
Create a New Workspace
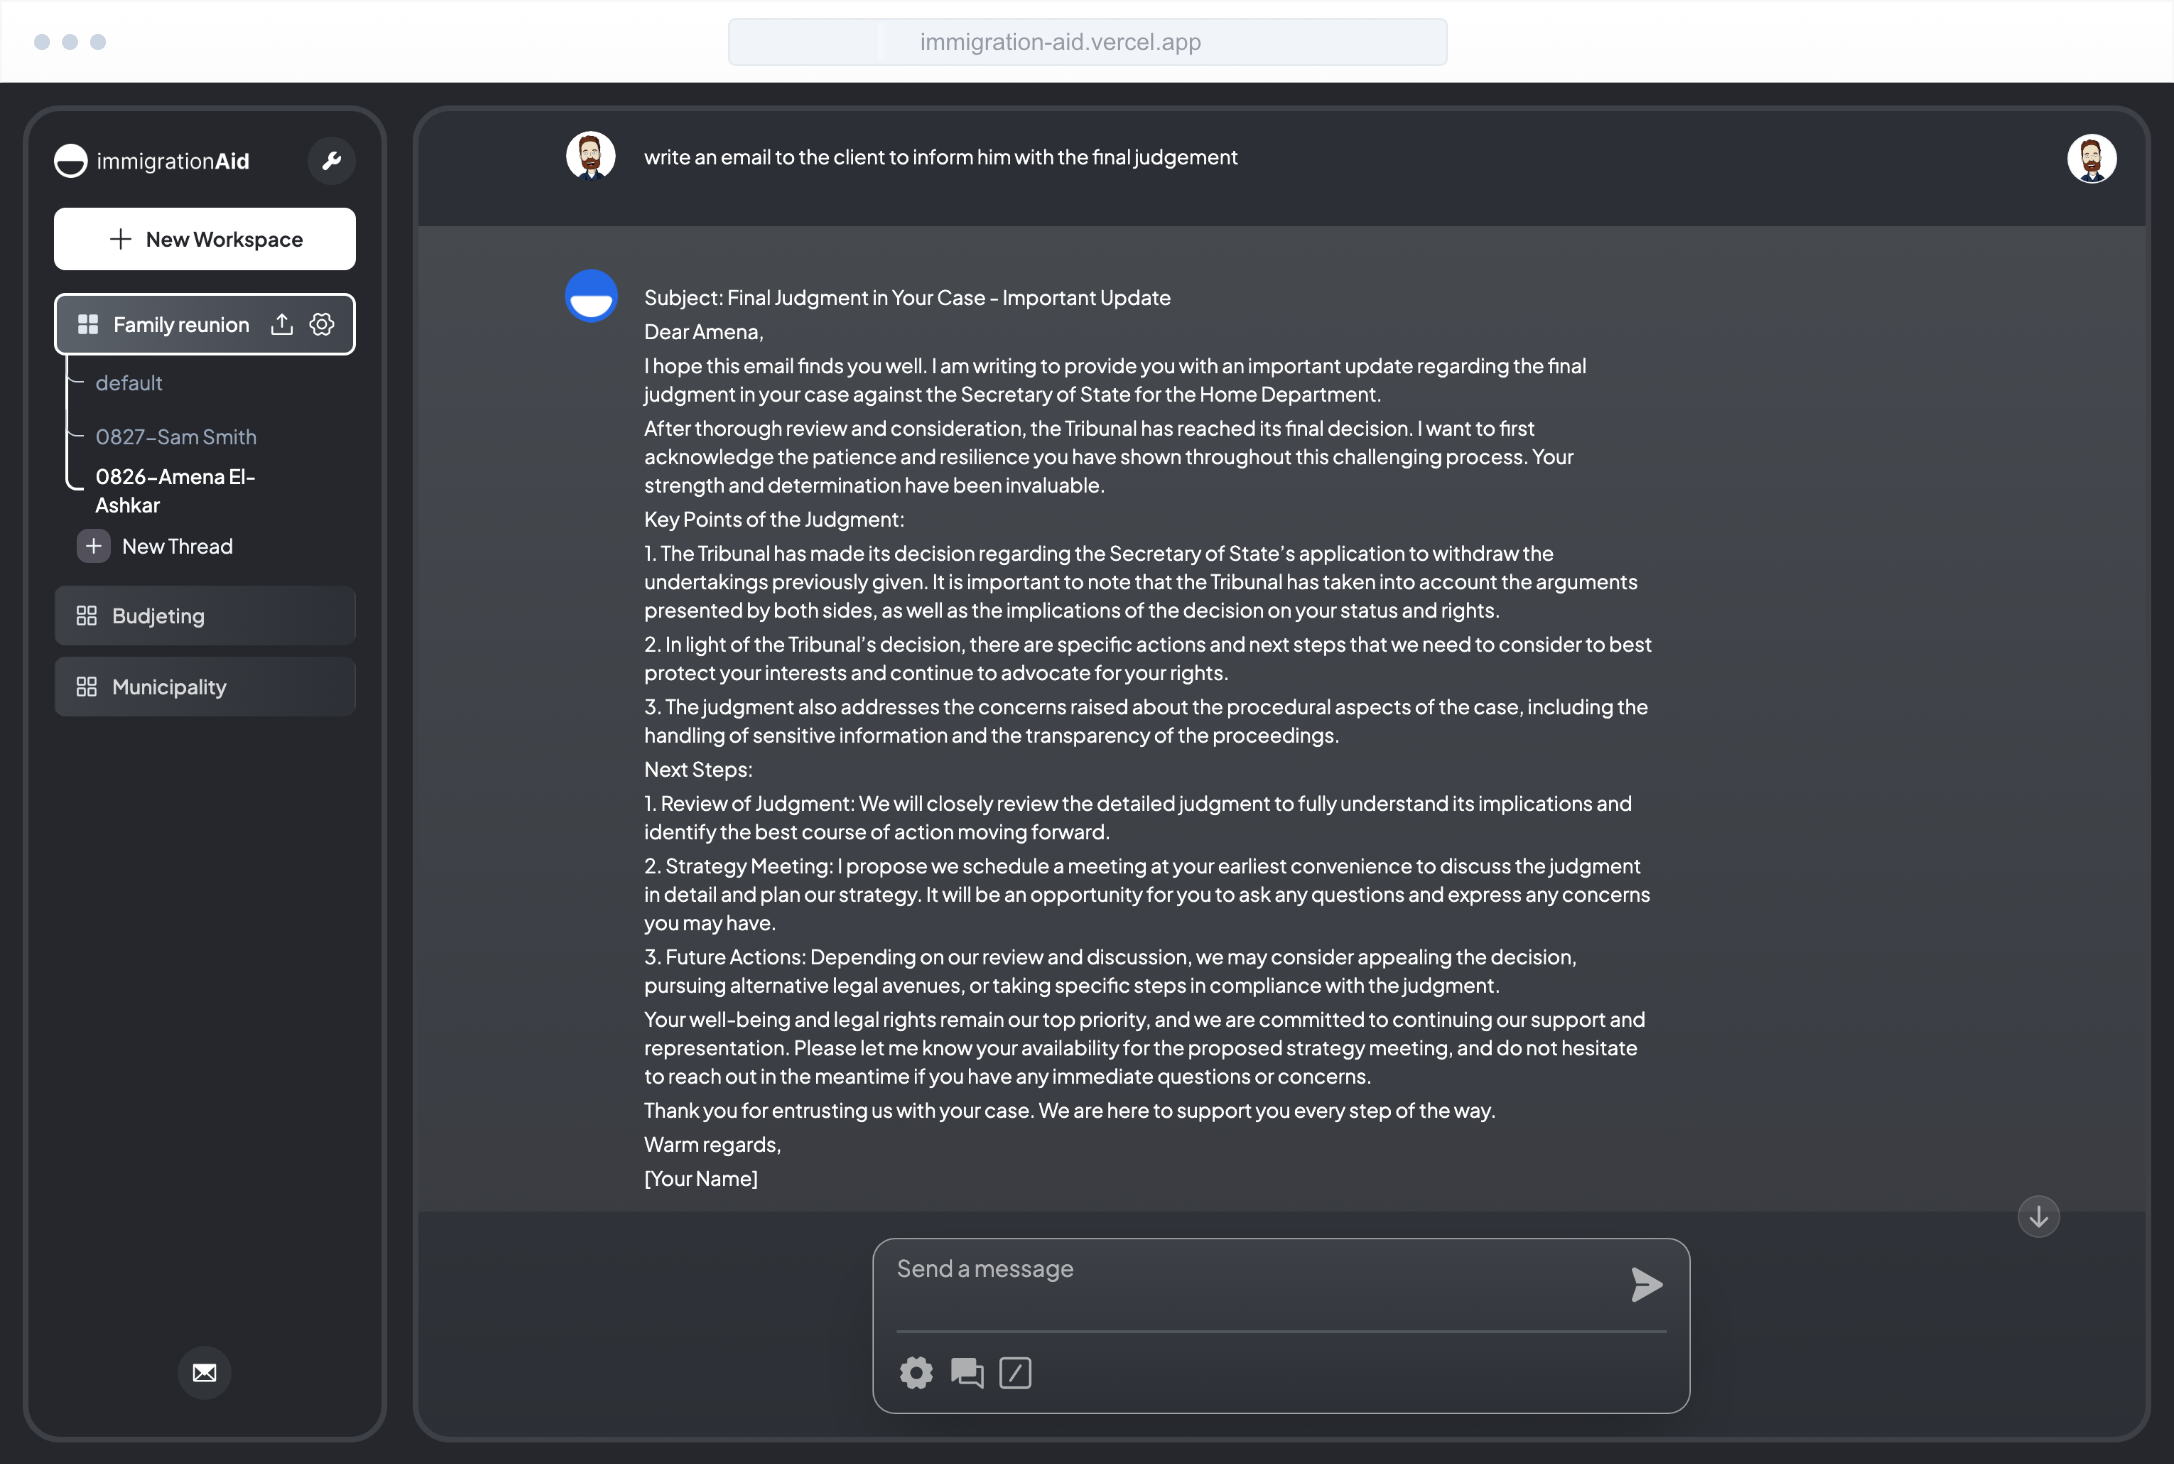pyautogui.click(x=205, y=239)
